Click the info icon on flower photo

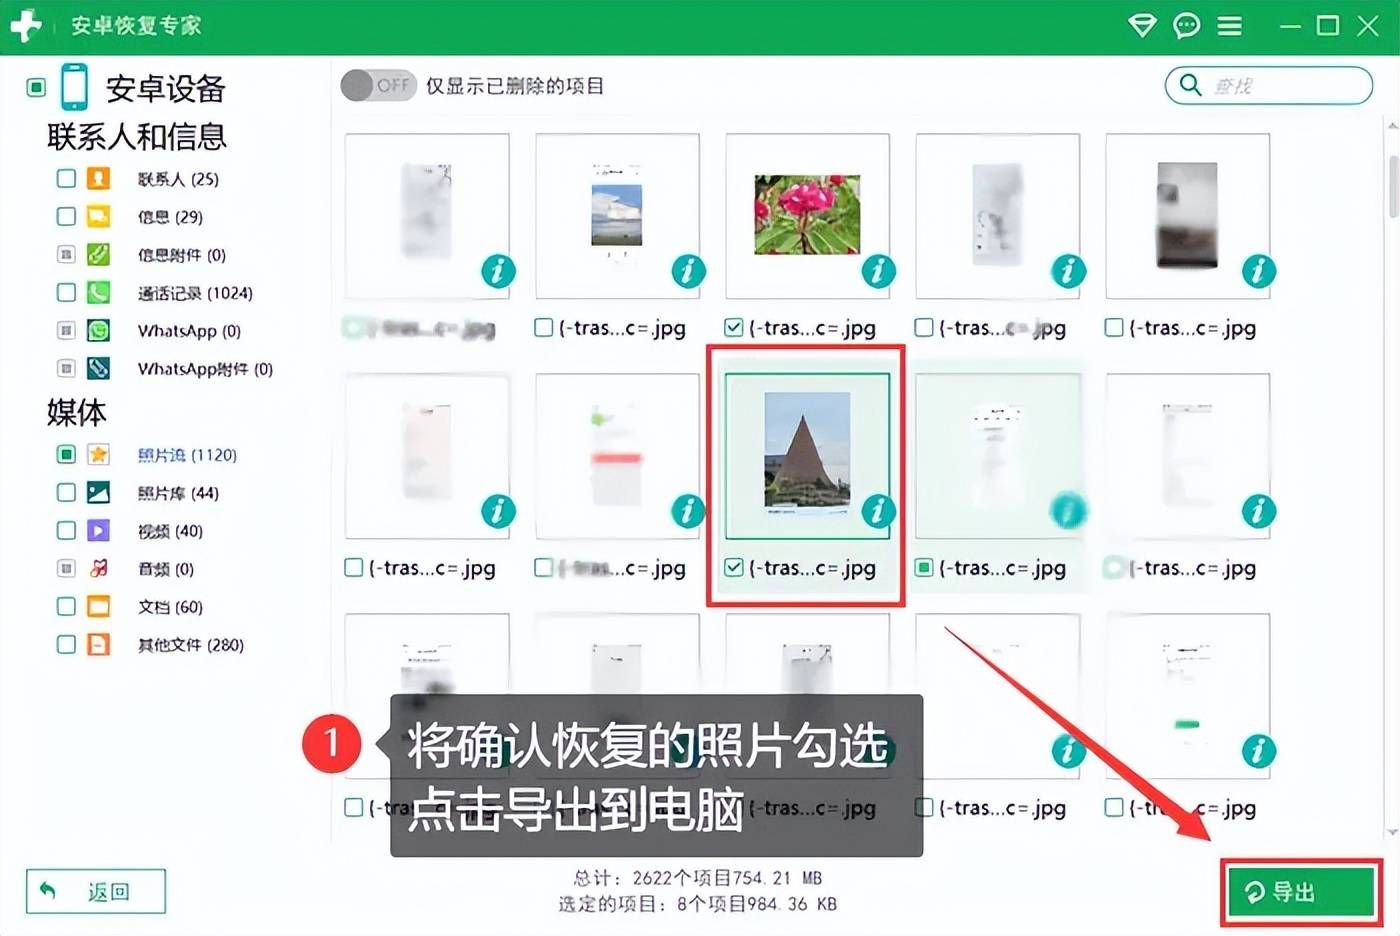tap(878, 271)
